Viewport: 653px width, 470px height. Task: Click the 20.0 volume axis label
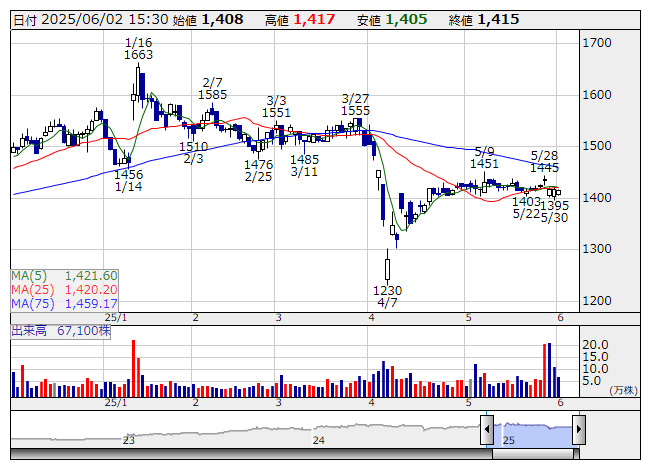coord(595,345)
